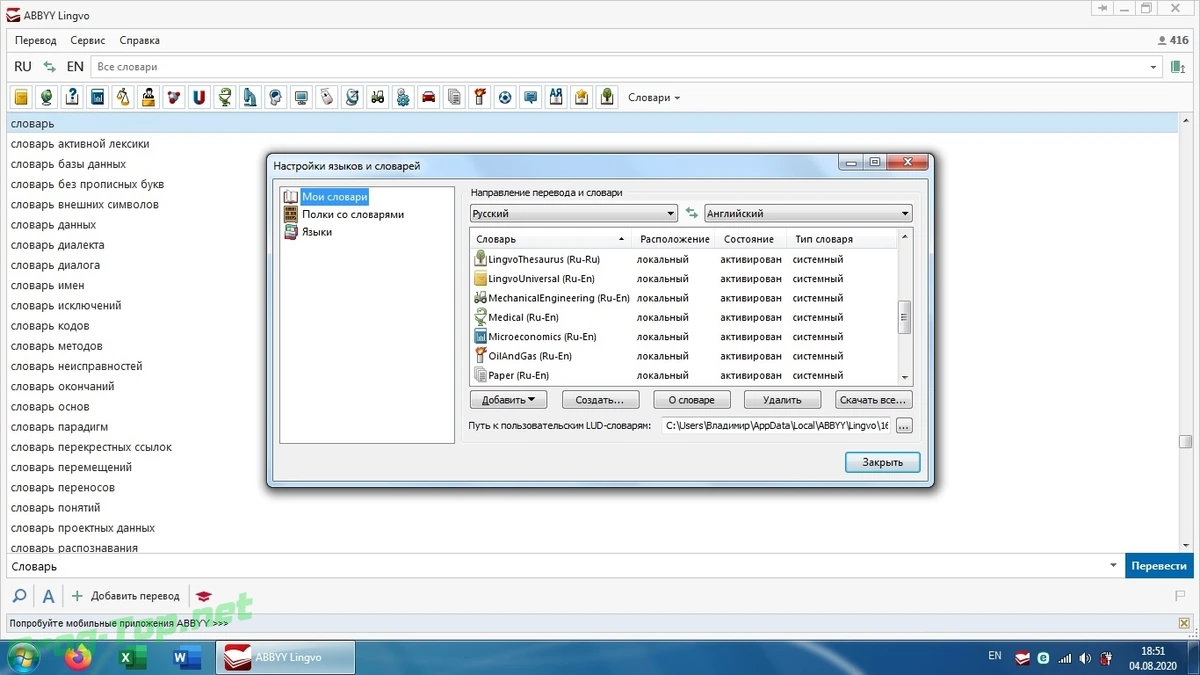
Task: Select the magnet physics dictionary icon
Action: click(199, 97)
